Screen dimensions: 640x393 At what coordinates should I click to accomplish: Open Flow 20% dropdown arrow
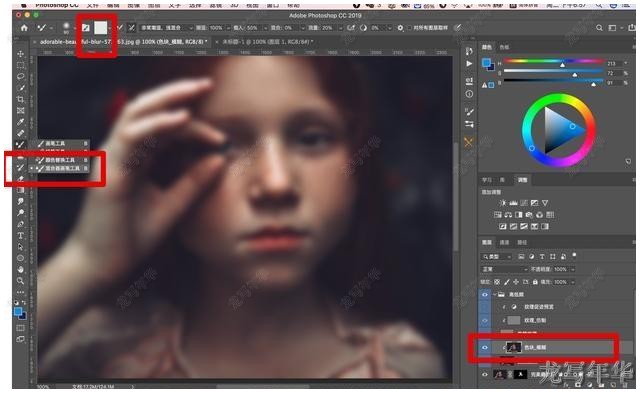[340, 28]
